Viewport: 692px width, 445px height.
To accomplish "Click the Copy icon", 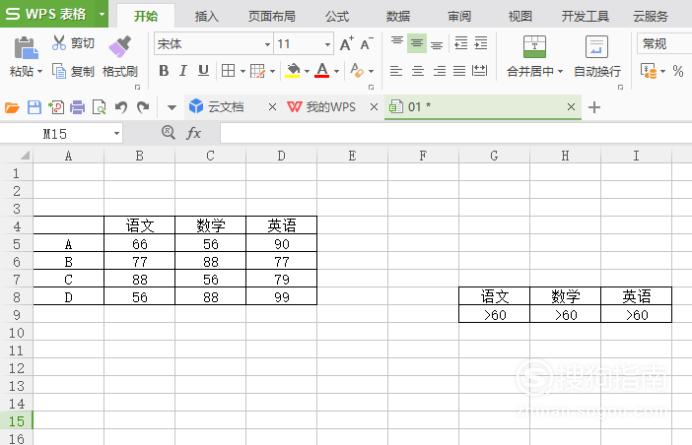I will point(59,71).
